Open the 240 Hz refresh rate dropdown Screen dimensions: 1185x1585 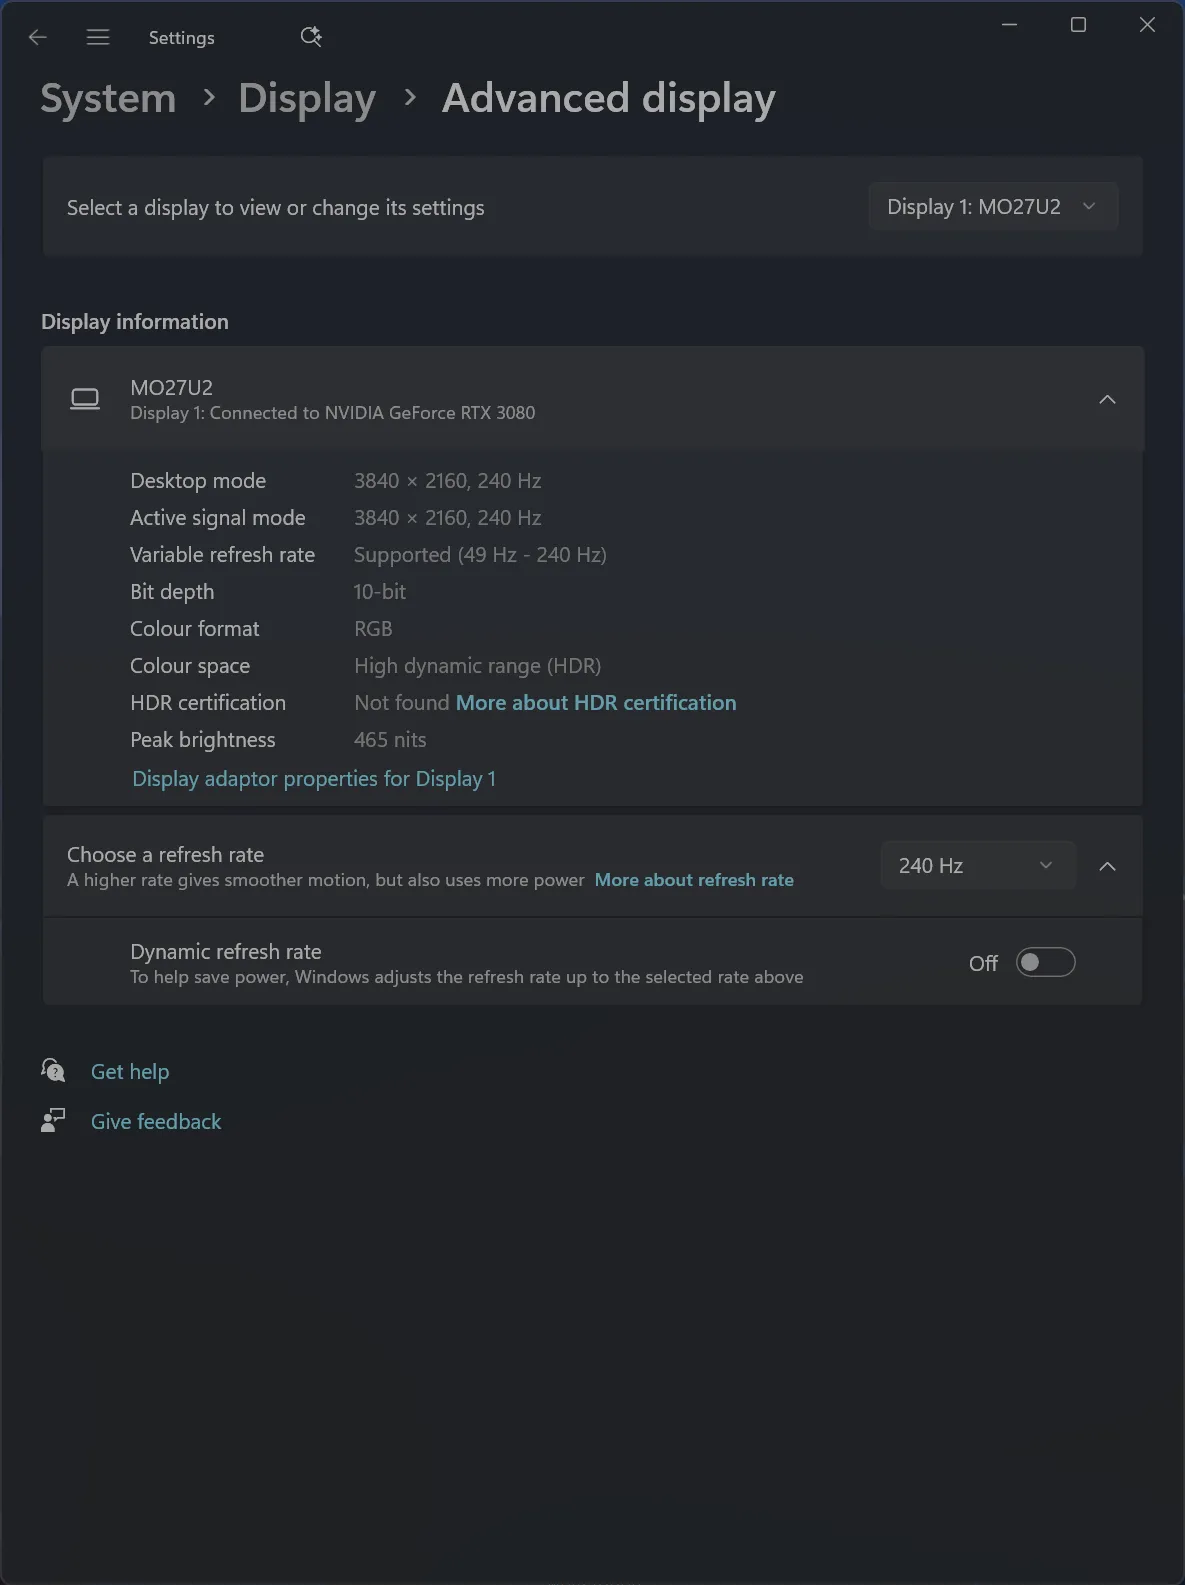[977, 866]
